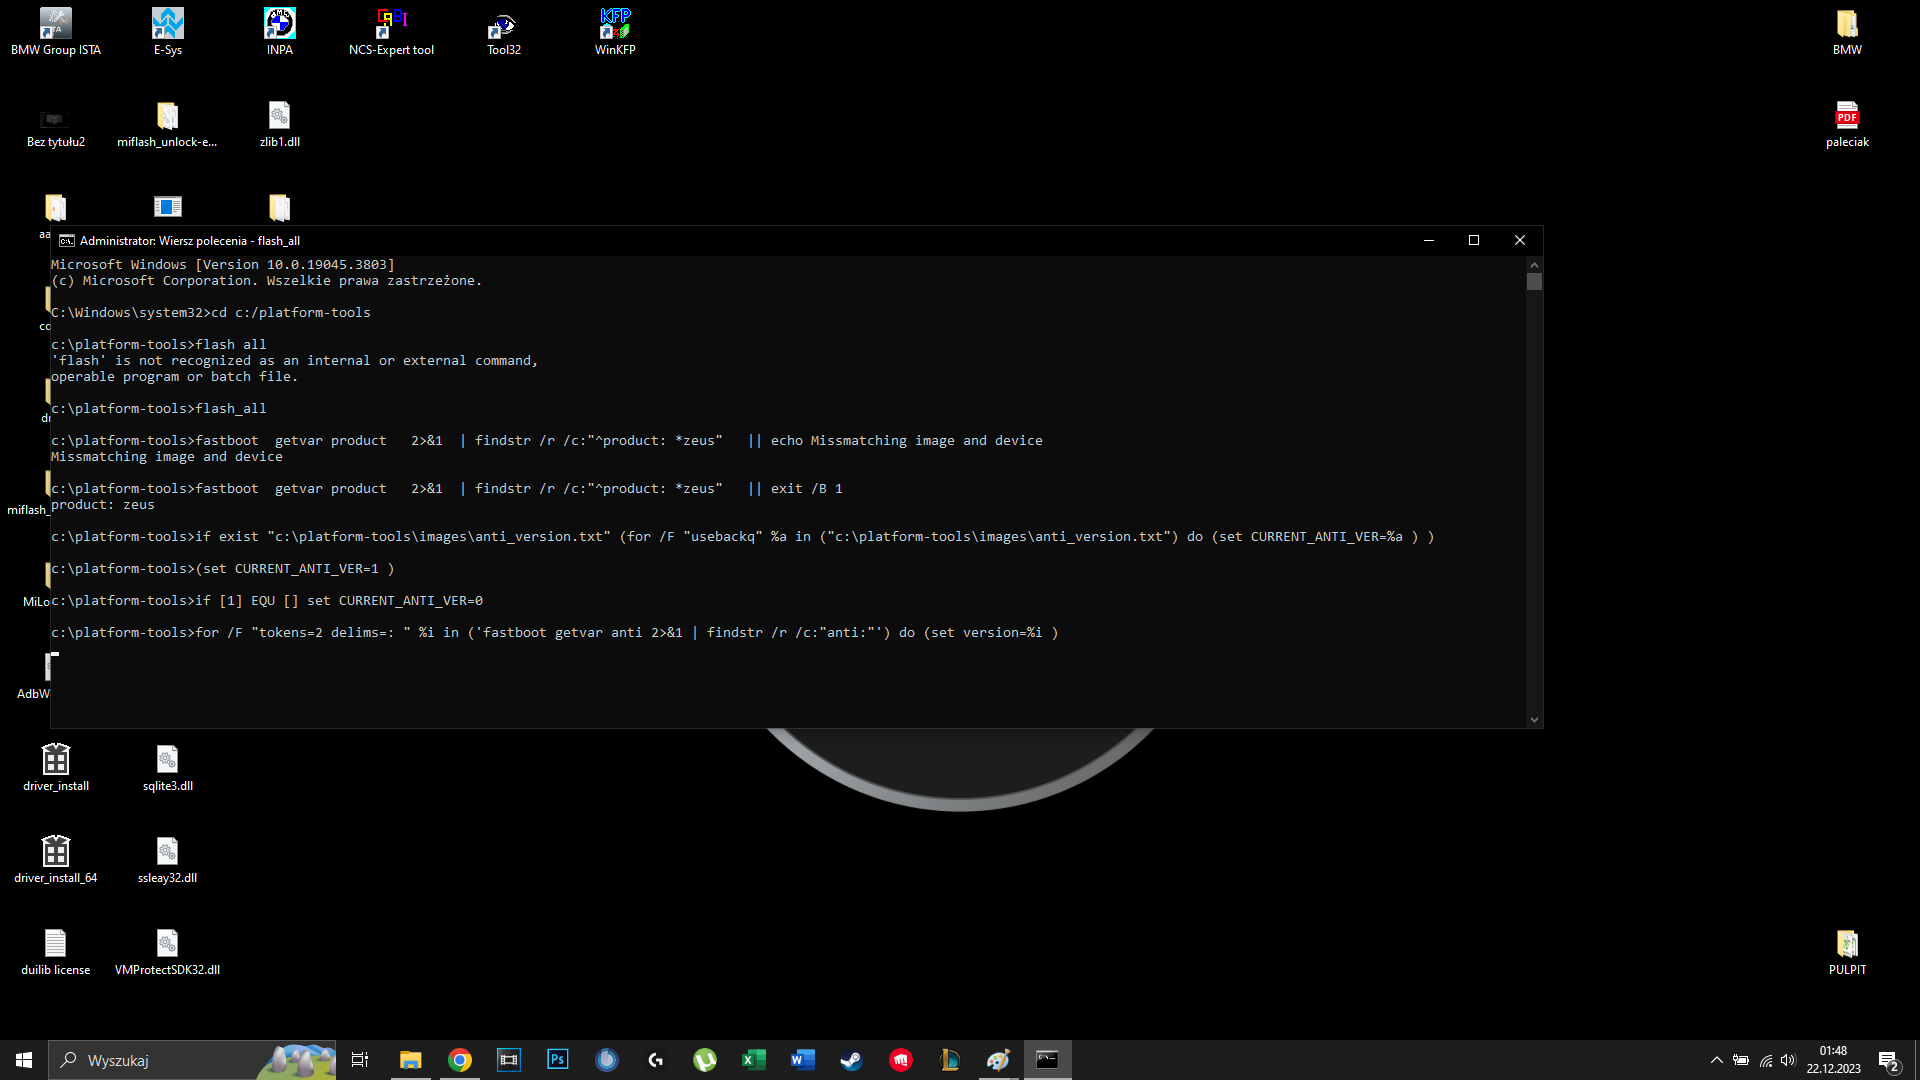Select the driver_install_64 icon
The height and width of the screenshot is (1080, 1920).
coord(56,860)
